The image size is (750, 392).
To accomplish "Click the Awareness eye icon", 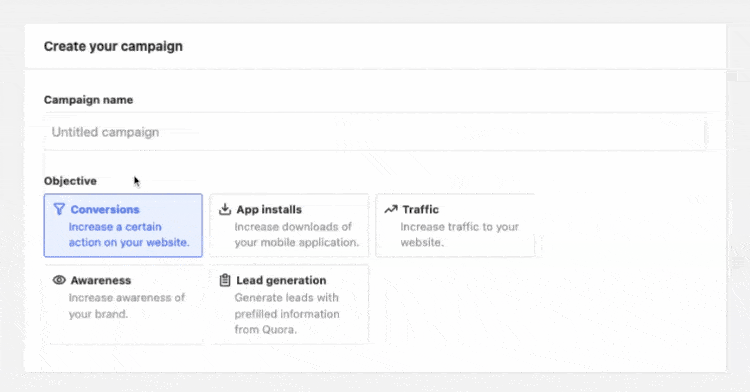I will 59,280.
